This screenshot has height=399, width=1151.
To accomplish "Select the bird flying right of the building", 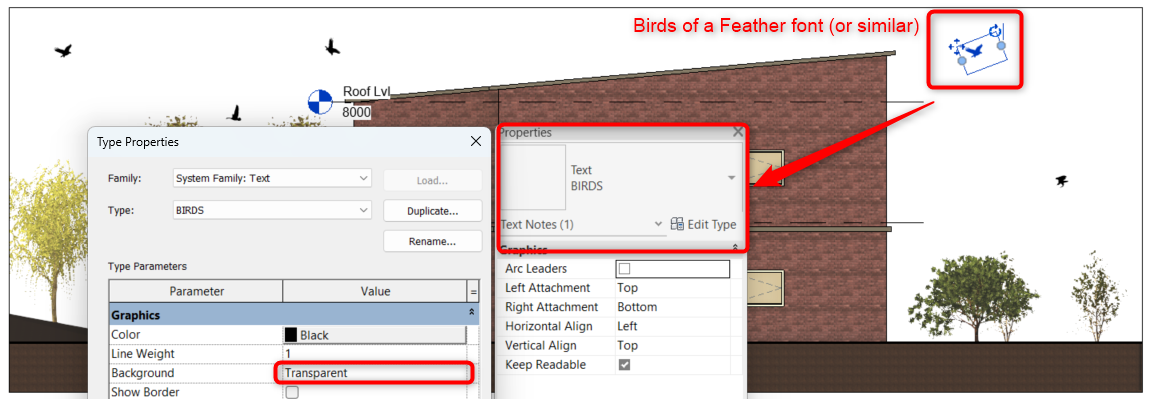I will tap(1062, 180).
